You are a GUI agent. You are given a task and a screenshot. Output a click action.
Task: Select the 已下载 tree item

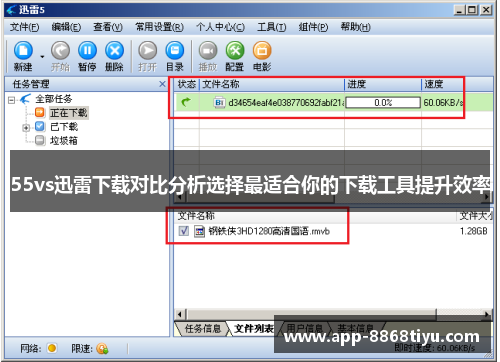(x=64, y=127)
